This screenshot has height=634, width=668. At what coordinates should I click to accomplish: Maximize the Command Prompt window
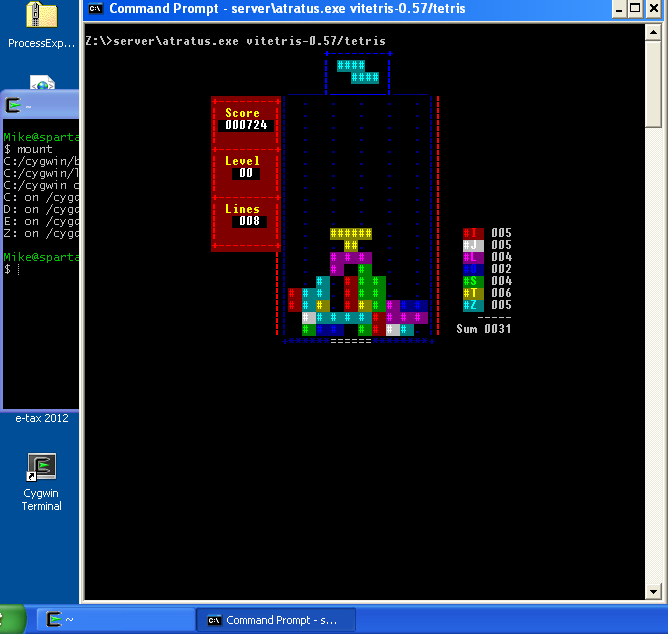(635, 9)
